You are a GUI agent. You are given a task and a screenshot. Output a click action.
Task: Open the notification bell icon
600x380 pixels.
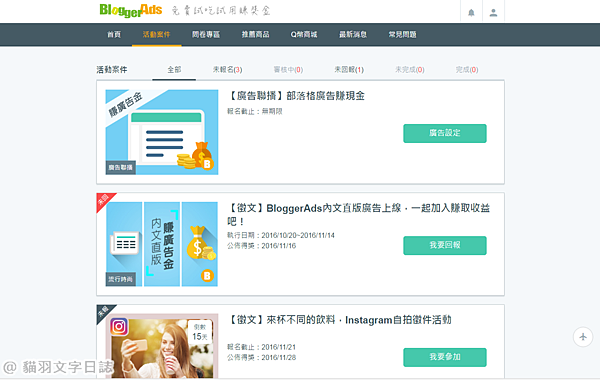click(471, 13)
